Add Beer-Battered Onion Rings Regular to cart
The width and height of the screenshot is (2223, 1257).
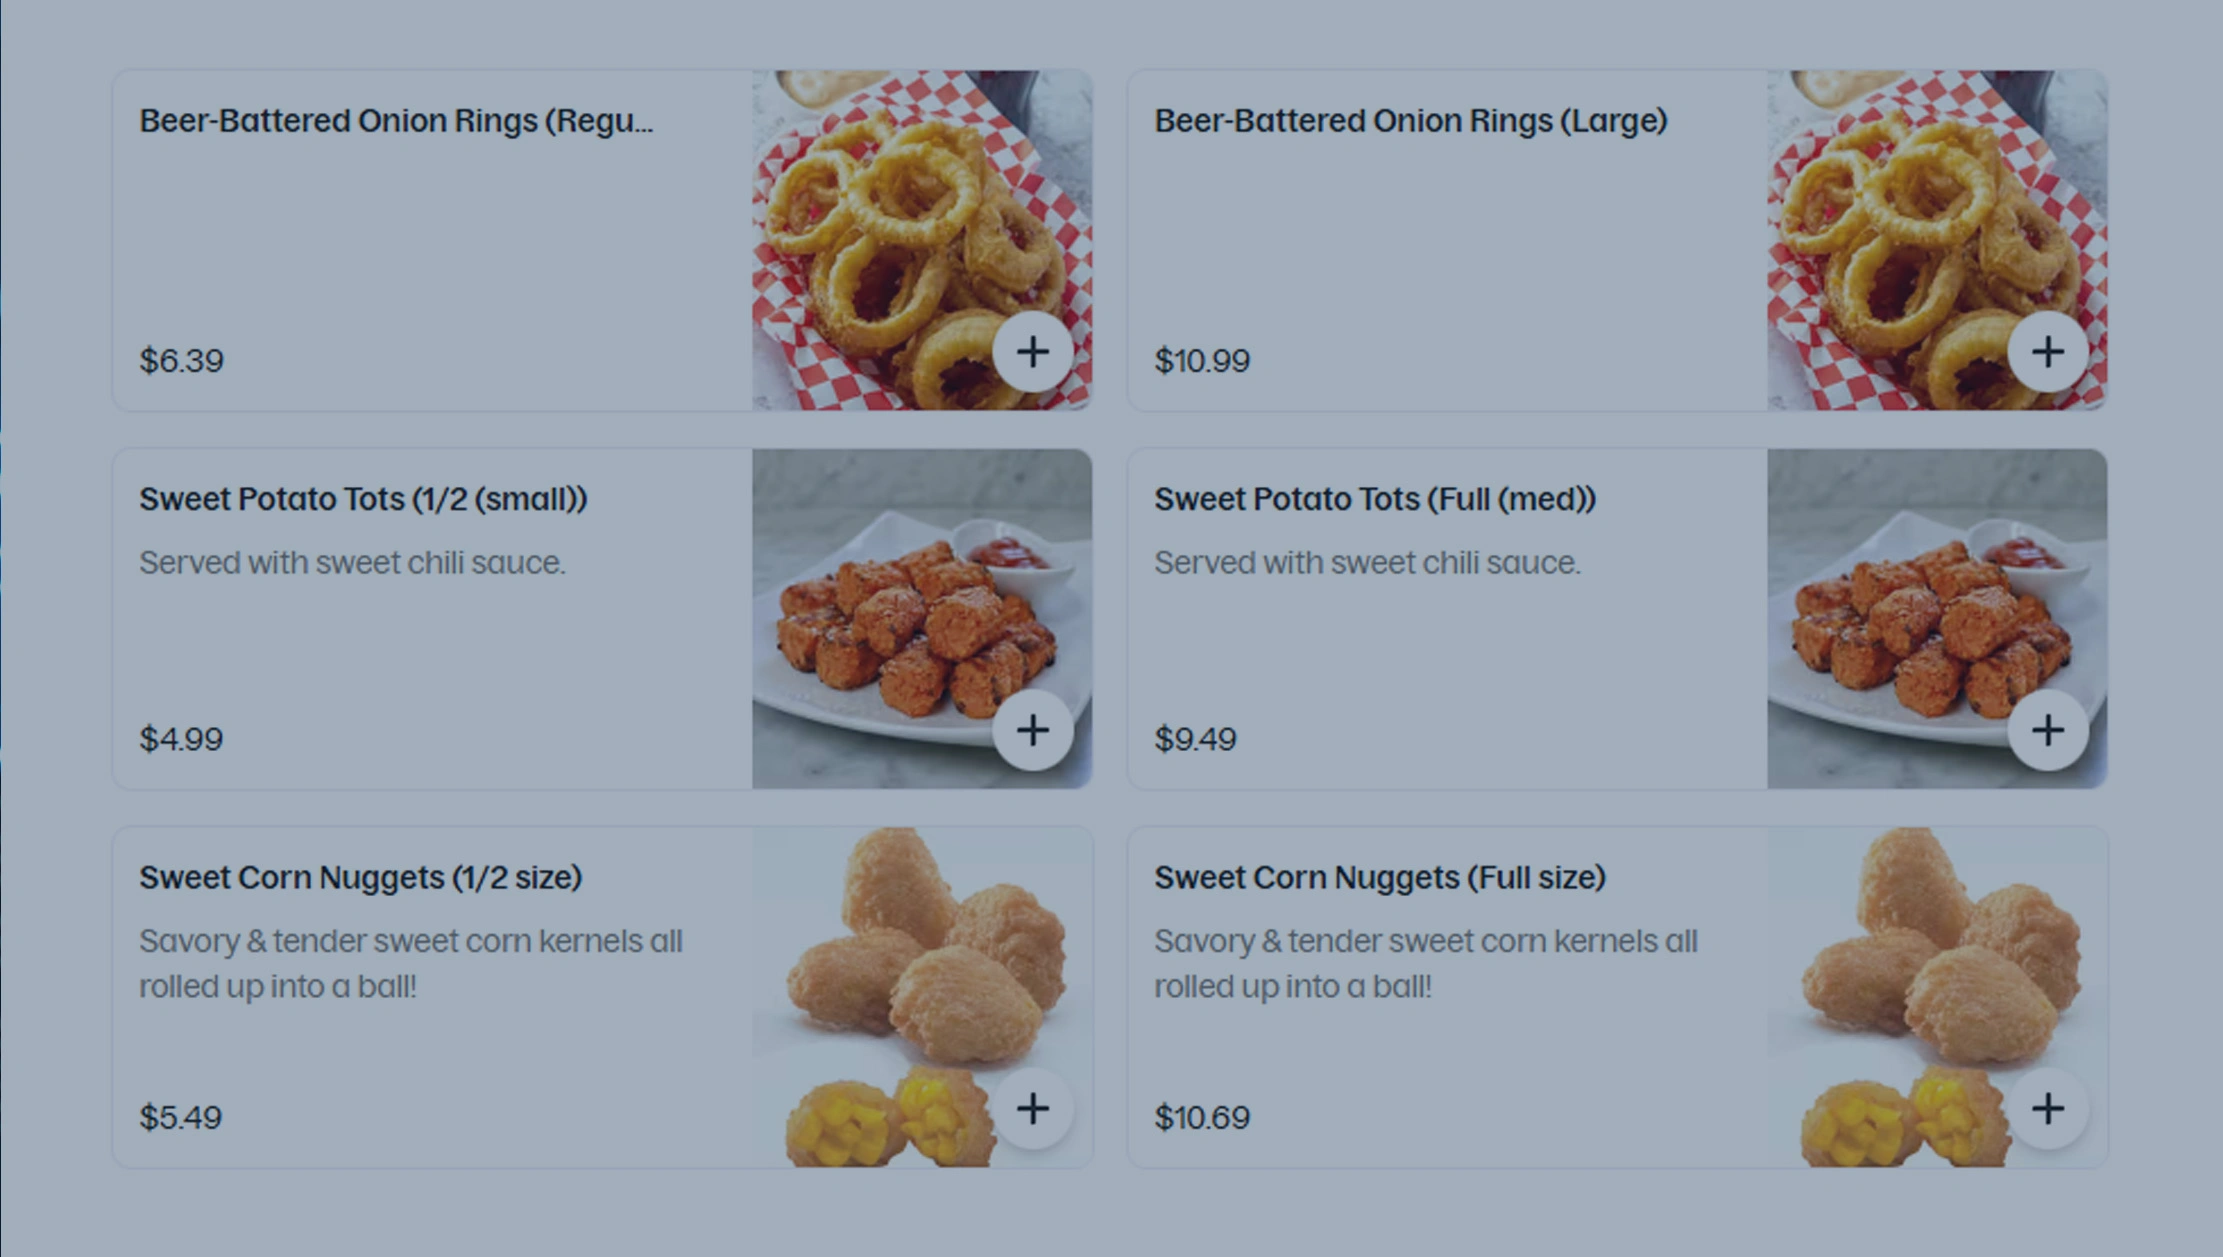1032,352
